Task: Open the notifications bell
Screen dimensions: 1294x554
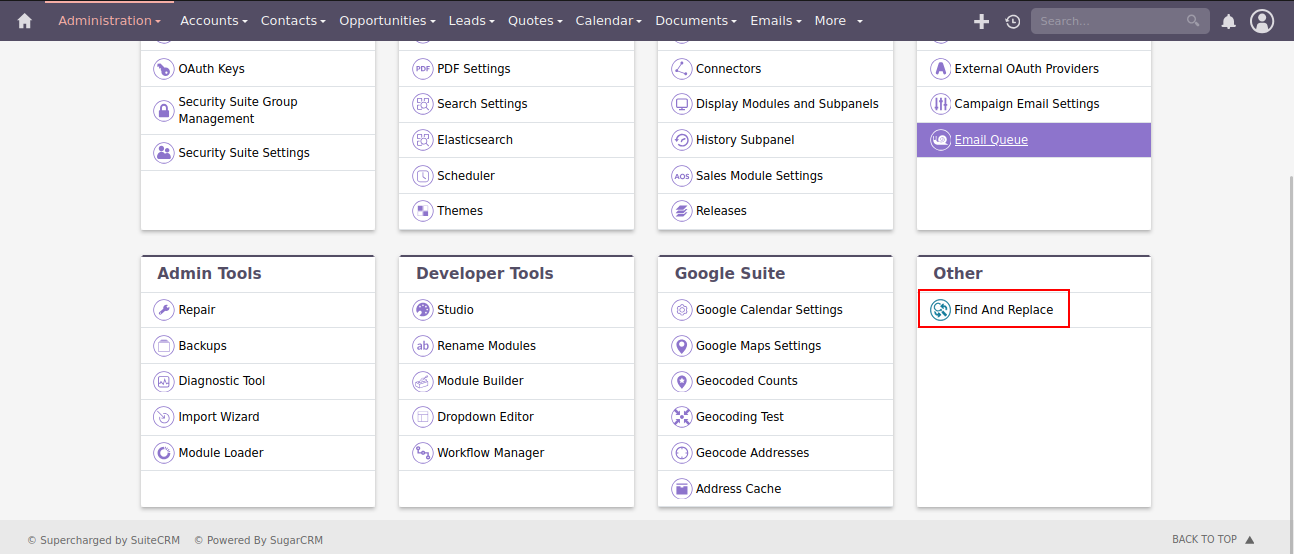Action: [x=1229, y=21]
